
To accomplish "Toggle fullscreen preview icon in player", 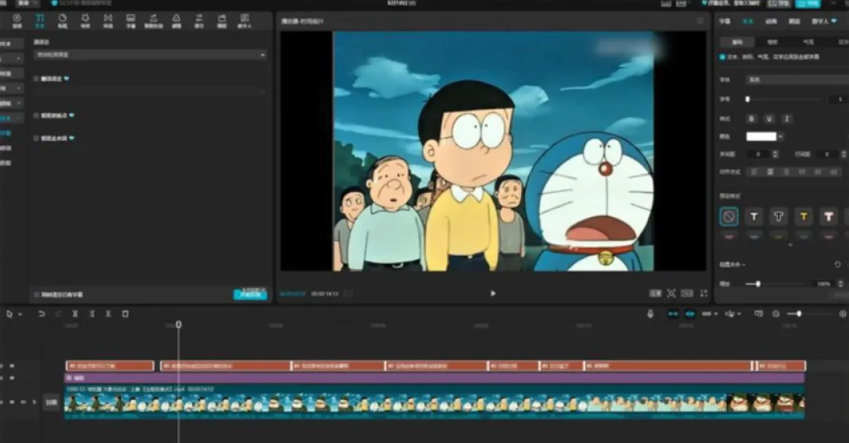I will click(704, 293).
